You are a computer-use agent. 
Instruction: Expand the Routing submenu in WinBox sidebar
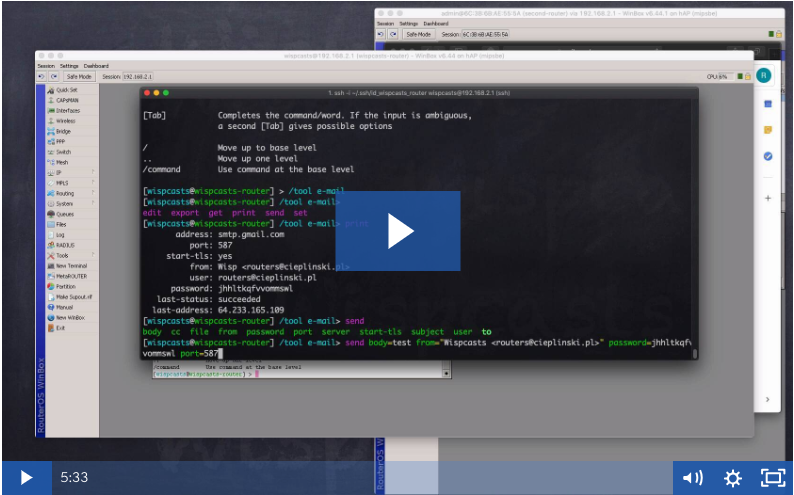[x=71, y=193]
